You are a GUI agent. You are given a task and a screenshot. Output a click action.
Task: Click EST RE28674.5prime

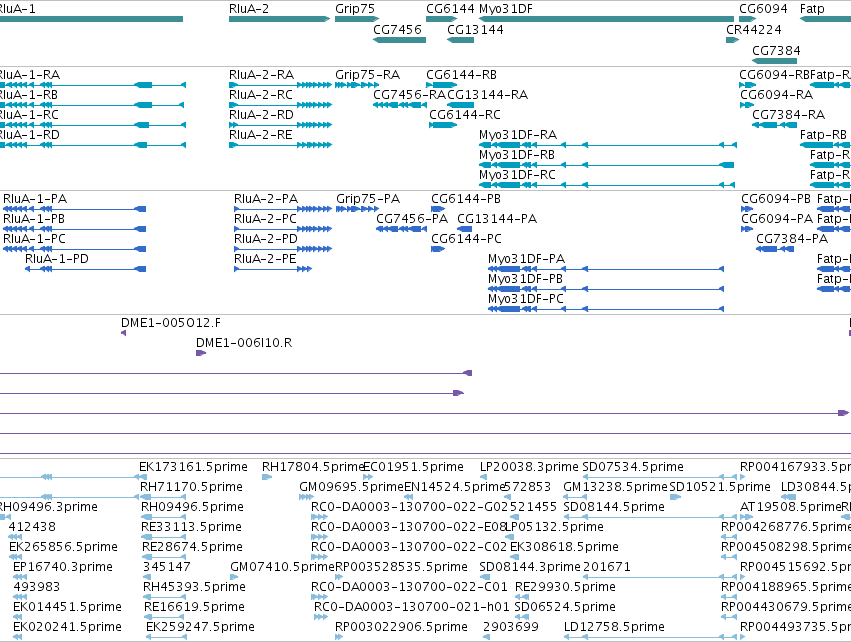click(x=192, y=547)
